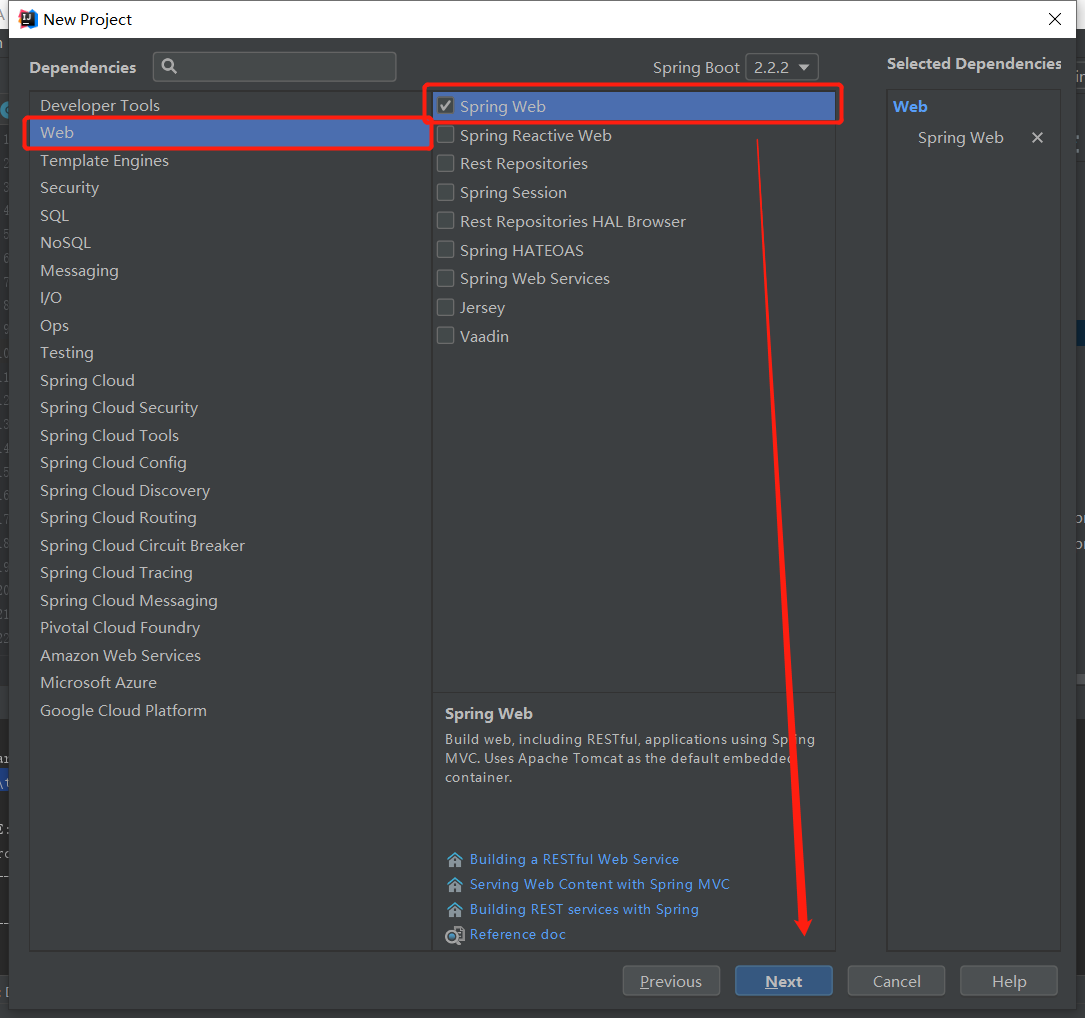This screenshot has width=1085, height=1018.
Task: Open the Security category
Action: click(230, 188)
